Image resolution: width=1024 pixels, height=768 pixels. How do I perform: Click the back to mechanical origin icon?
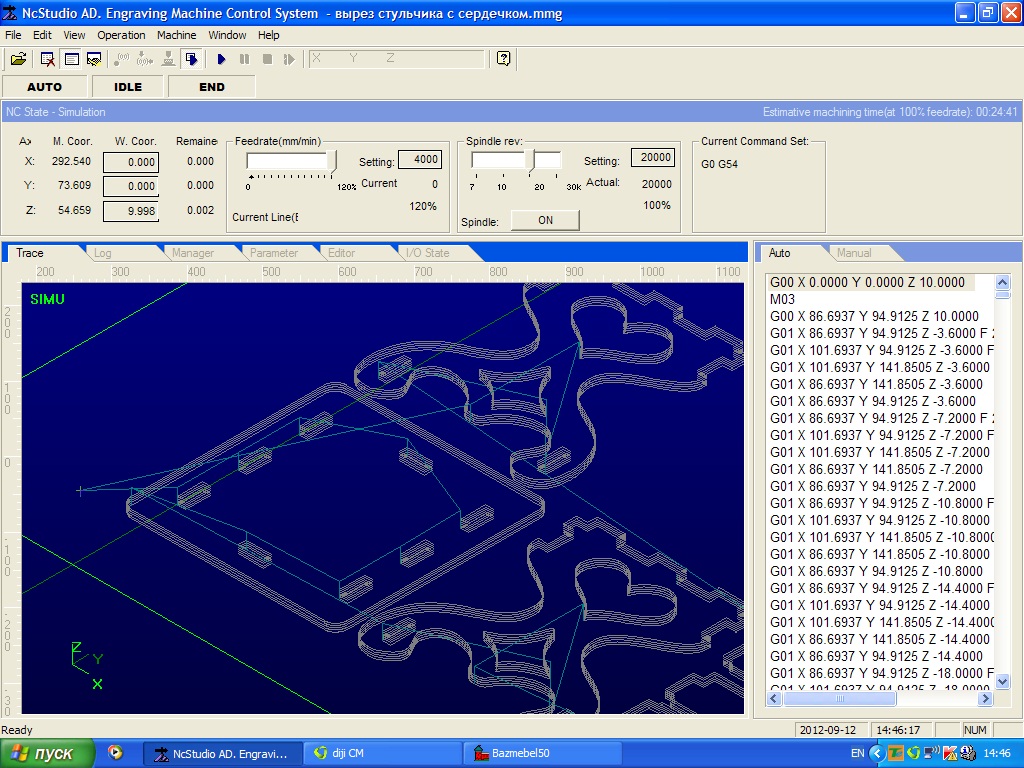[x=121, y=59]
